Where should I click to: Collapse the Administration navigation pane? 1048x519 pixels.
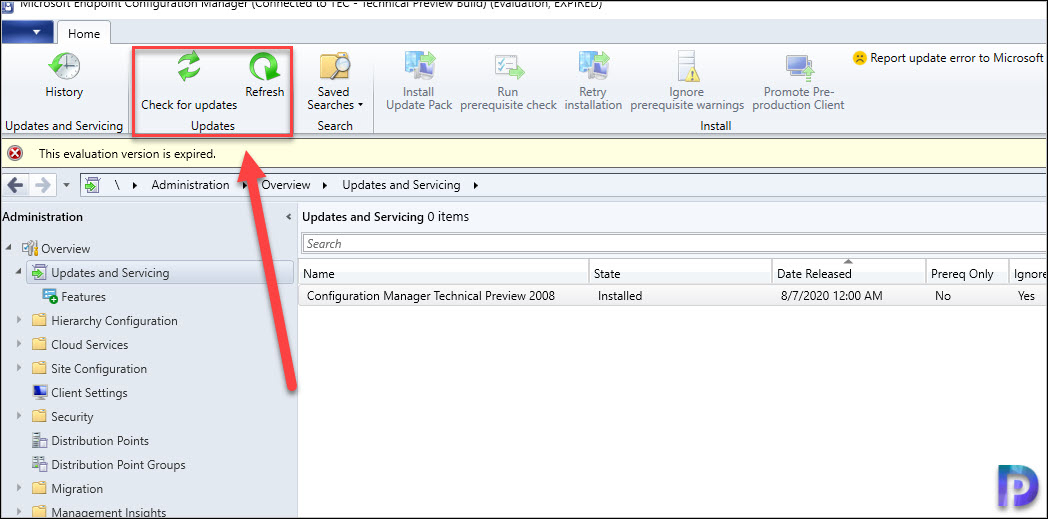pyautogui.click(x=288, y=217)
